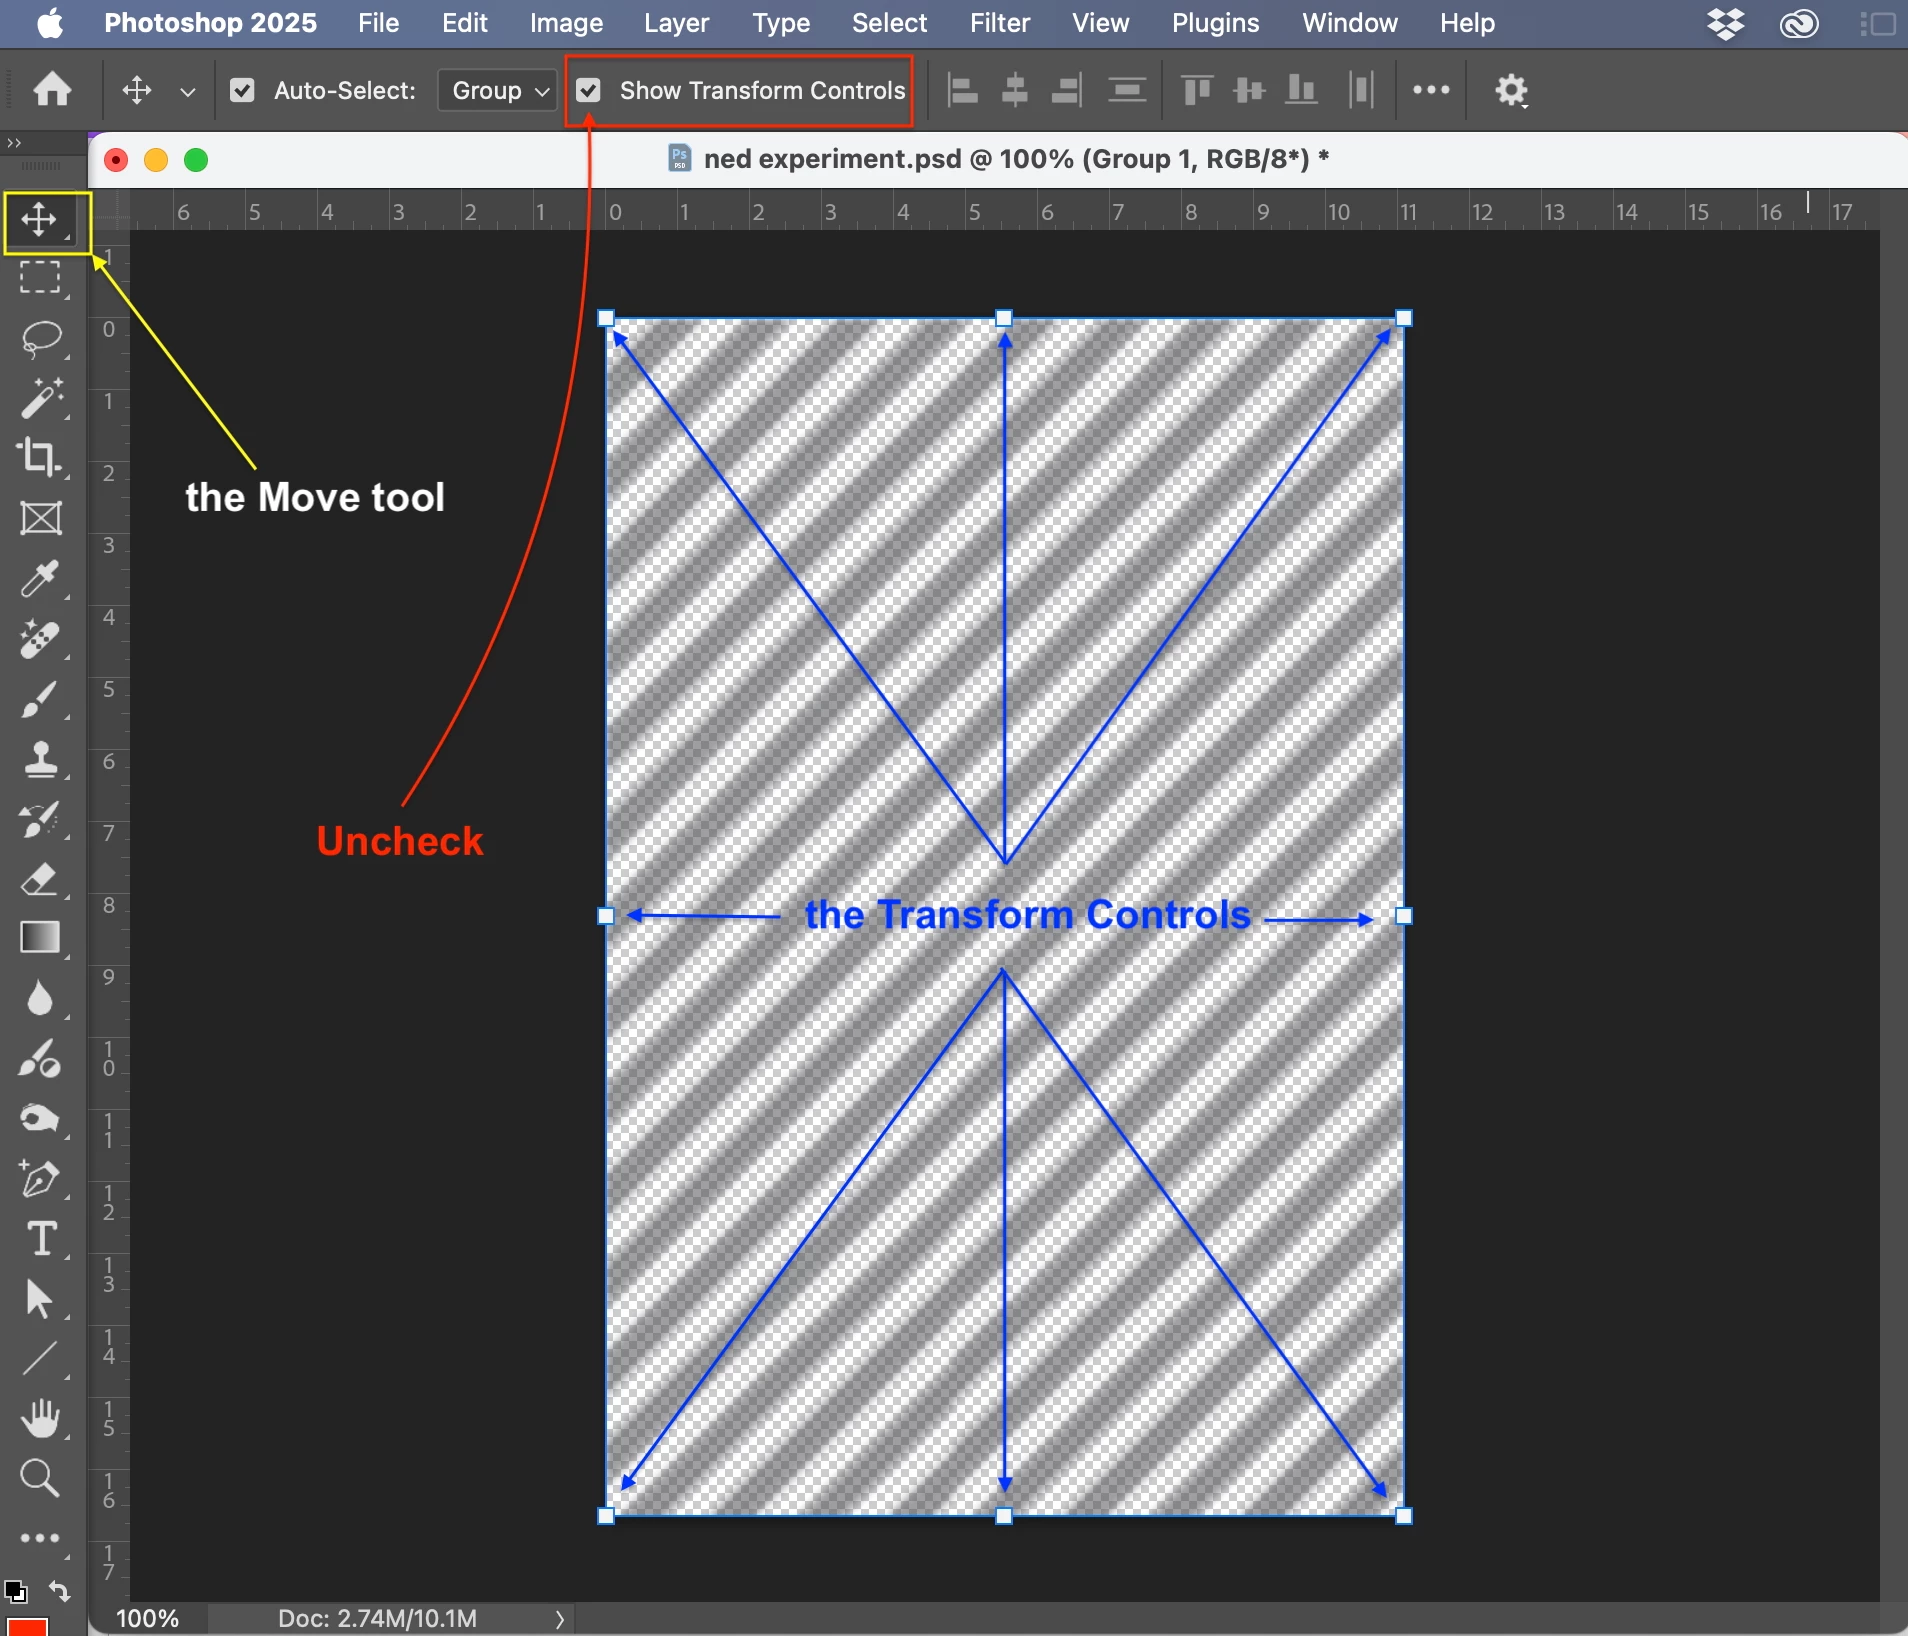Open the Image menu
This screenshot has height=1636, width=1908.
566,23
